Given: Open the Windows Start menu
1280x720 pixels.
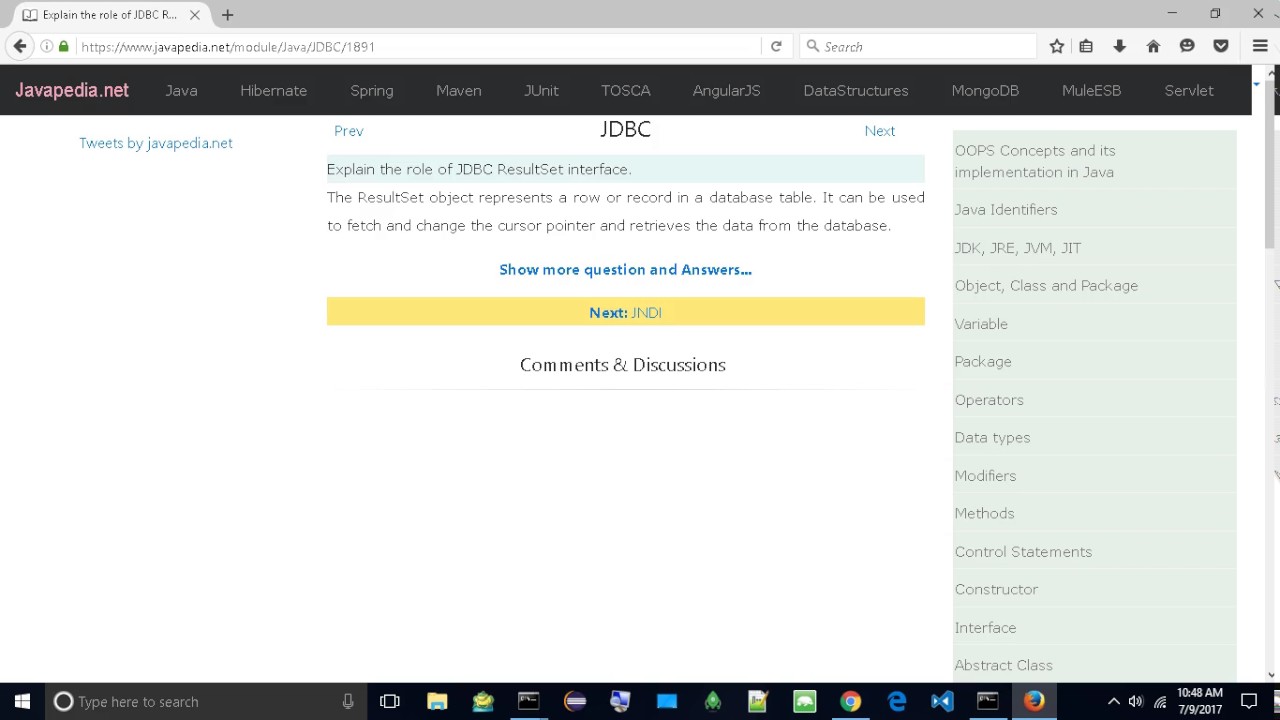Looking at the screenshot, I should coord(22,701).
